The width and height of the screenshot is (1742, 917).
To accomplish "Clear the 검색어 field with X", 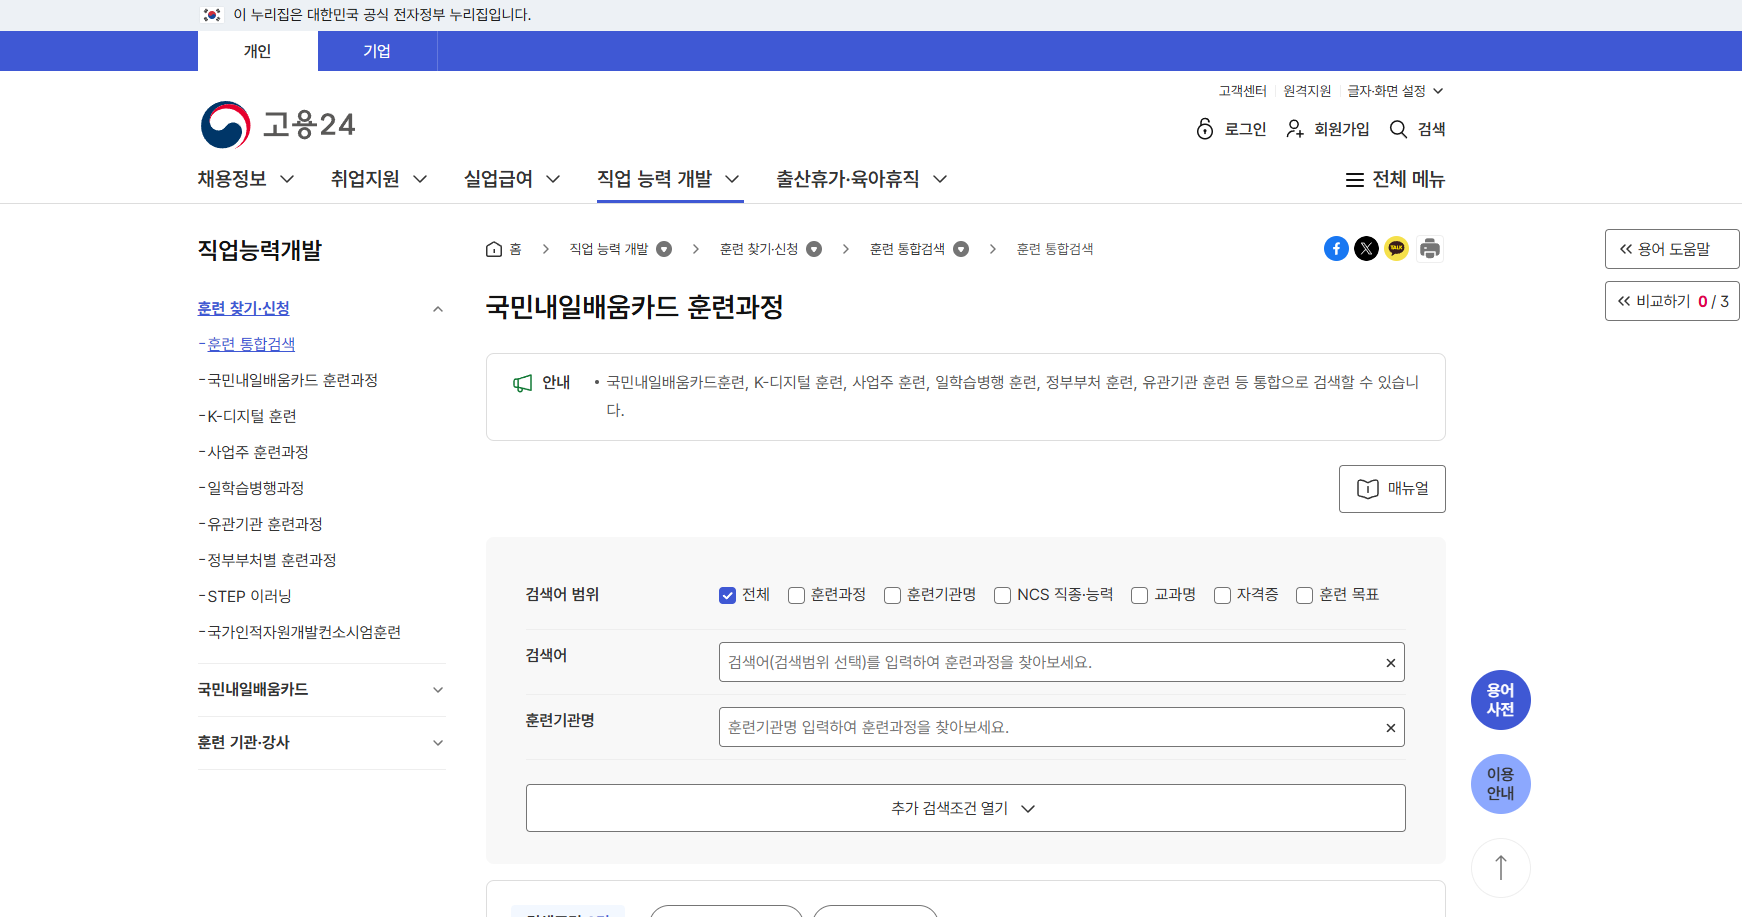I will 1390,663.
